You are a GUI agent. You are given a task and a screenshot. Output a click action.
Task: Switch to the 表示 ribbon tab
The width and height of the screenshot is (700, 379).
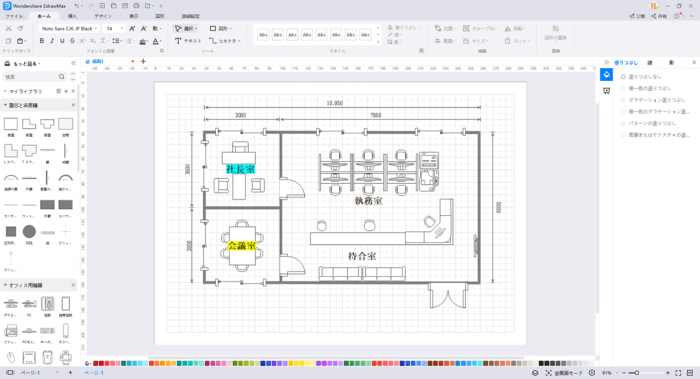point(133,16)
